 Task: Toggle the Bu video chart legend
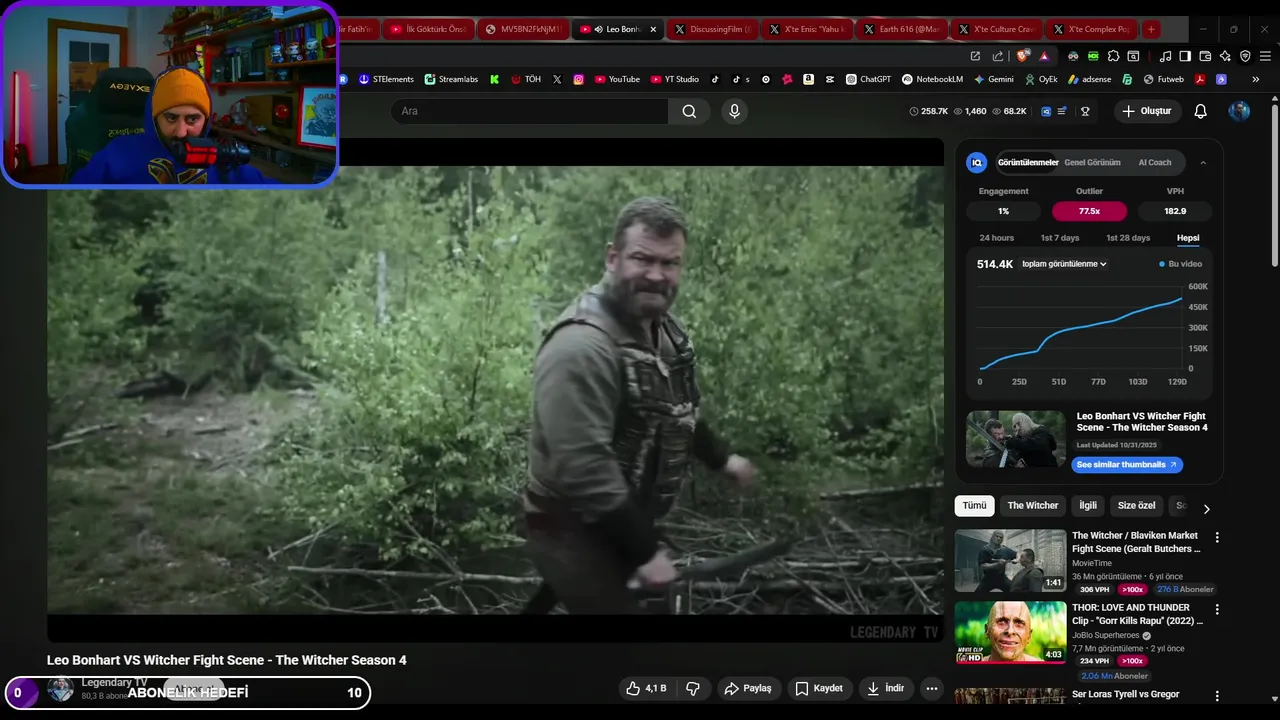coord(1181,264)
